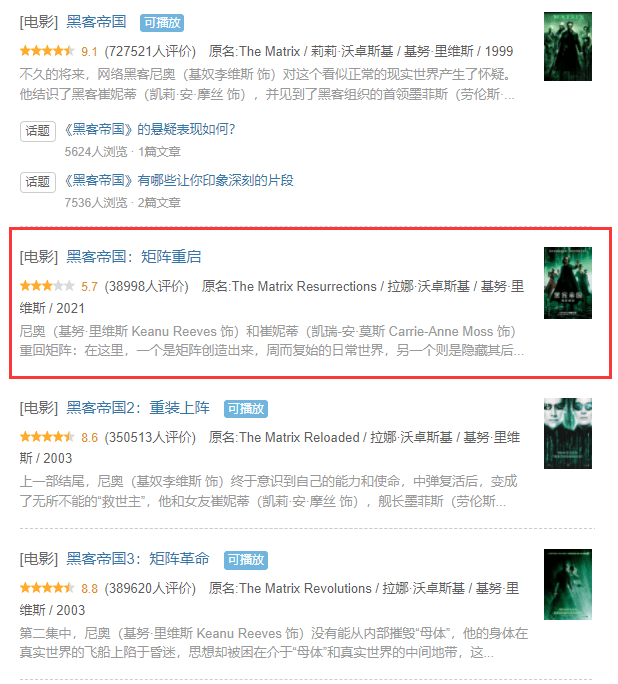Screen dimensions: 618x684
Task: Open The Matrix Resurrections poster thumbnail
Action: click(x=567, y=283)
